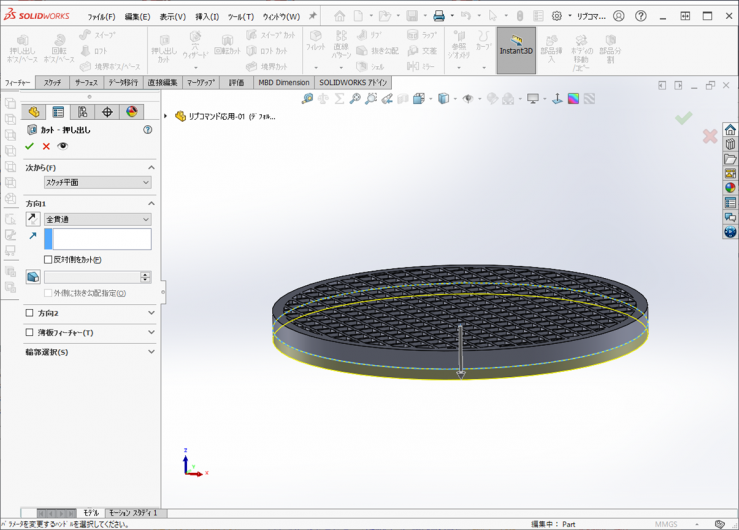Image resolution: width=739 pixels, height=530 pixels.
Task: Enable the 薄板フィーチャー checkbox
Action: 30,333
